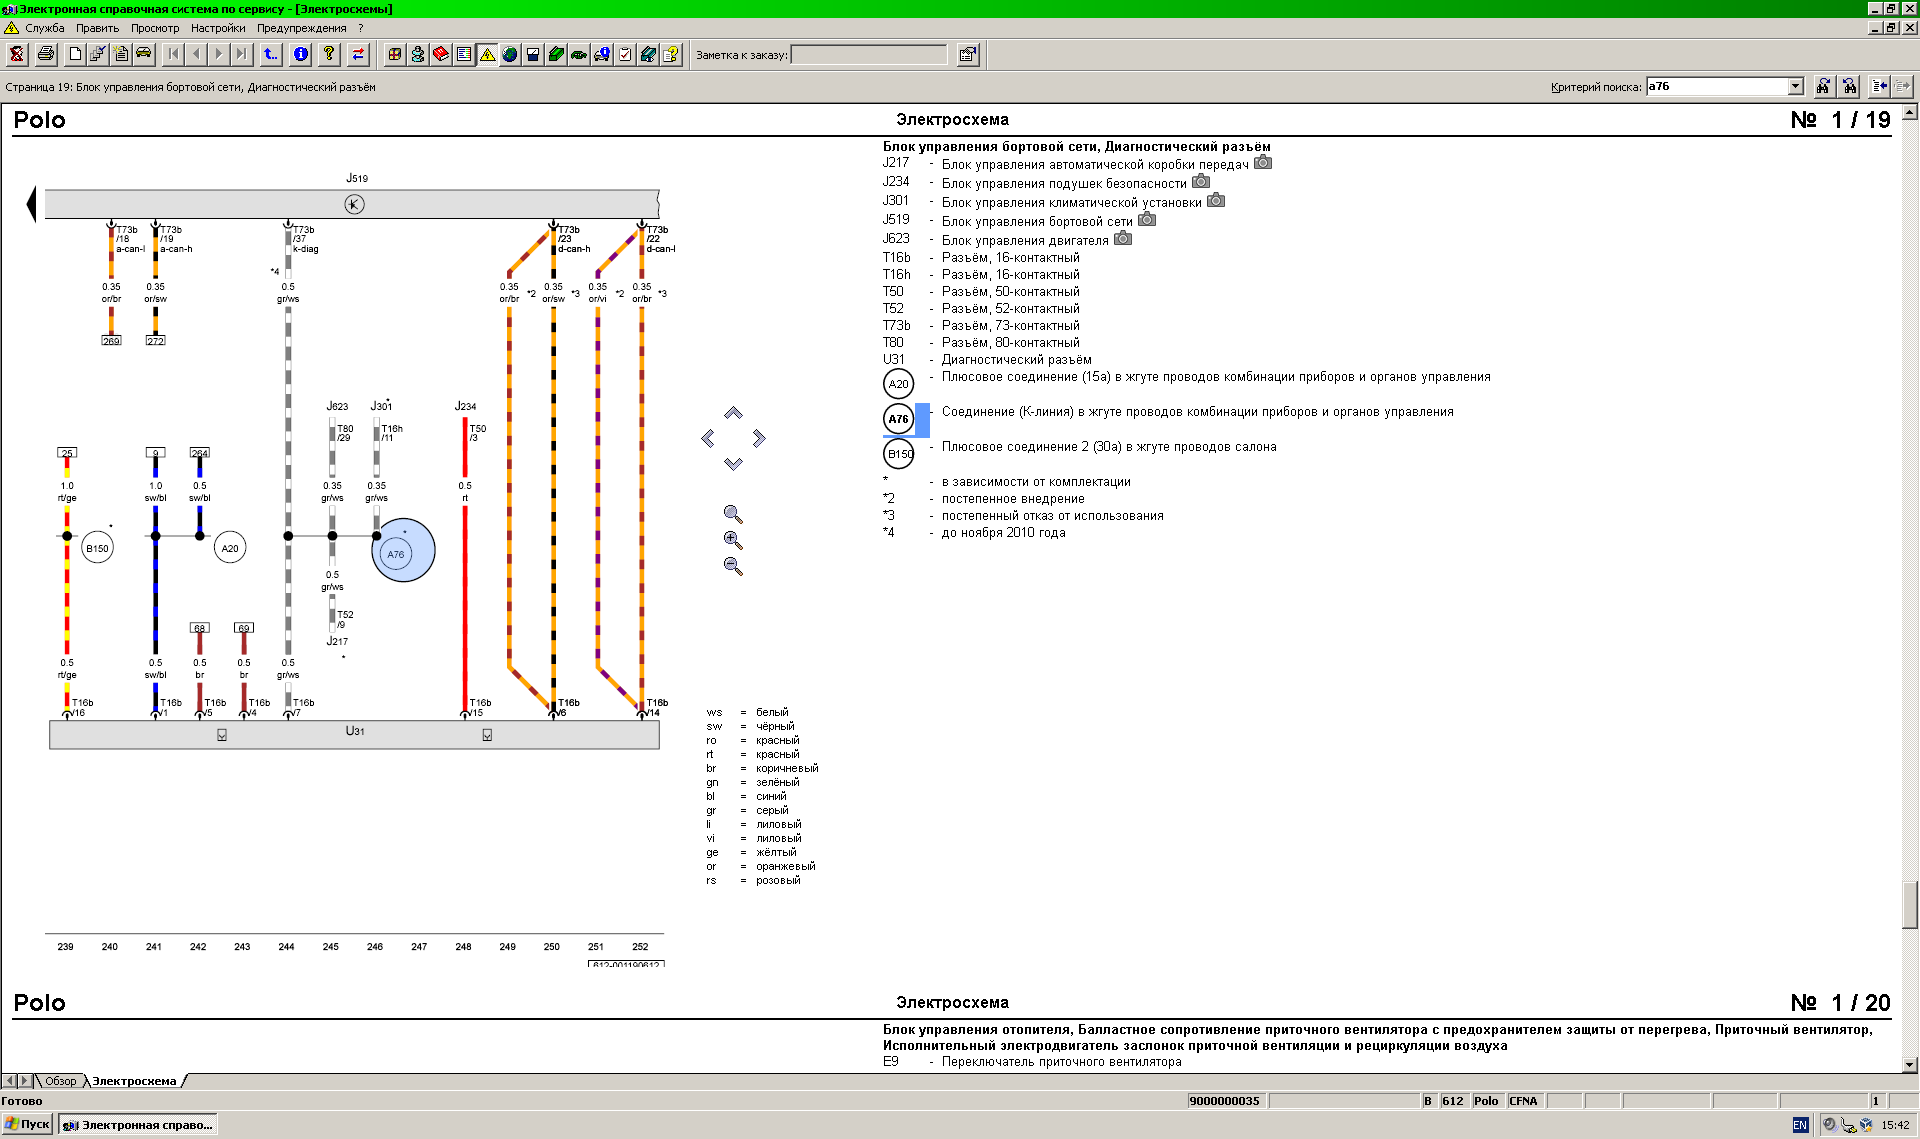Click the printer icon in the toolbar
Screen dimensions: 1920x1139
click(x=45, y=55)
